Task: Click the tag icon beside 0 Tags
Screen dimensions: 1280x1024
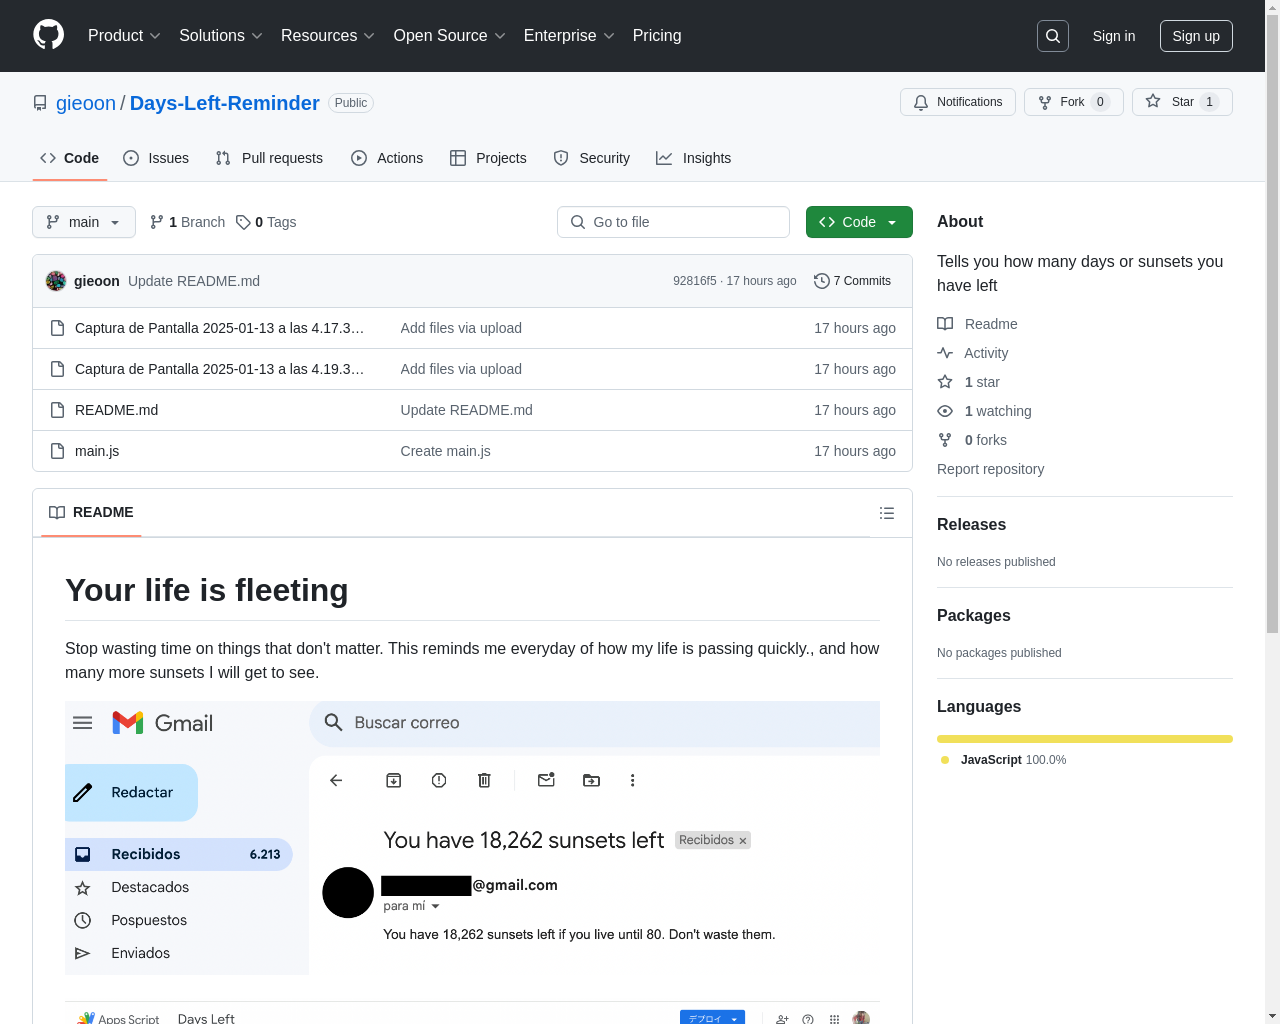Action: click(243, 222)
